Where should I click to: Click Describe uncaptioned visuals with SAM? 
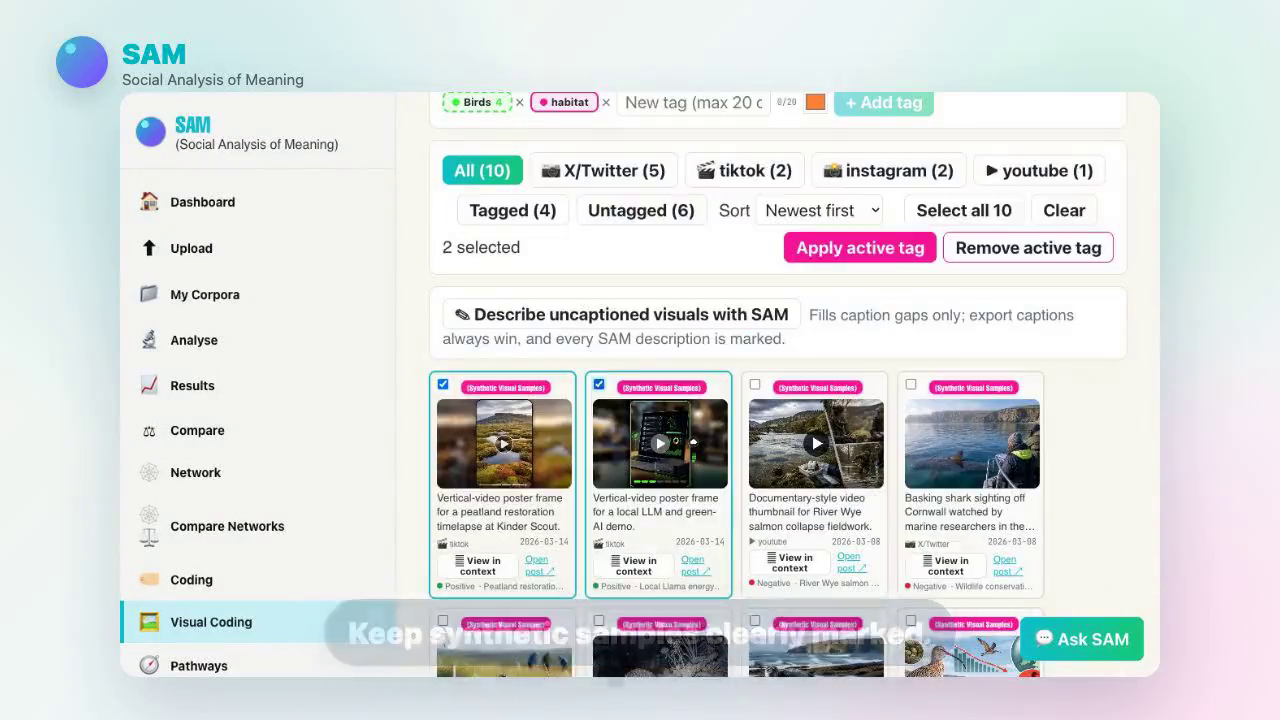(x=621, y=314)
